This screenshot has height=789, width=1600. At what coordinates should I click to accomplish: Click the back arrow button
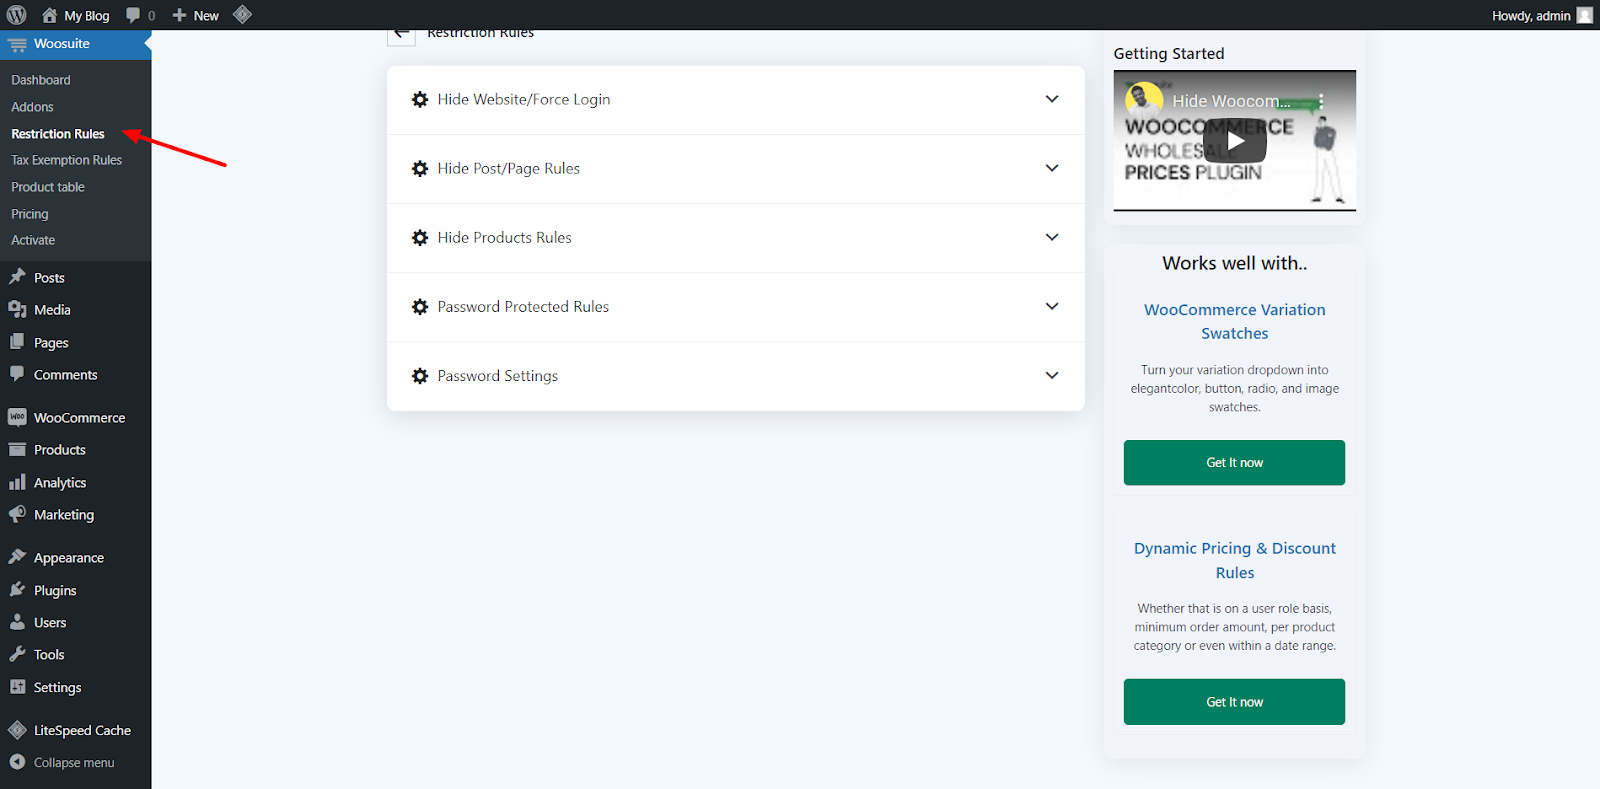tap(401, 34)
